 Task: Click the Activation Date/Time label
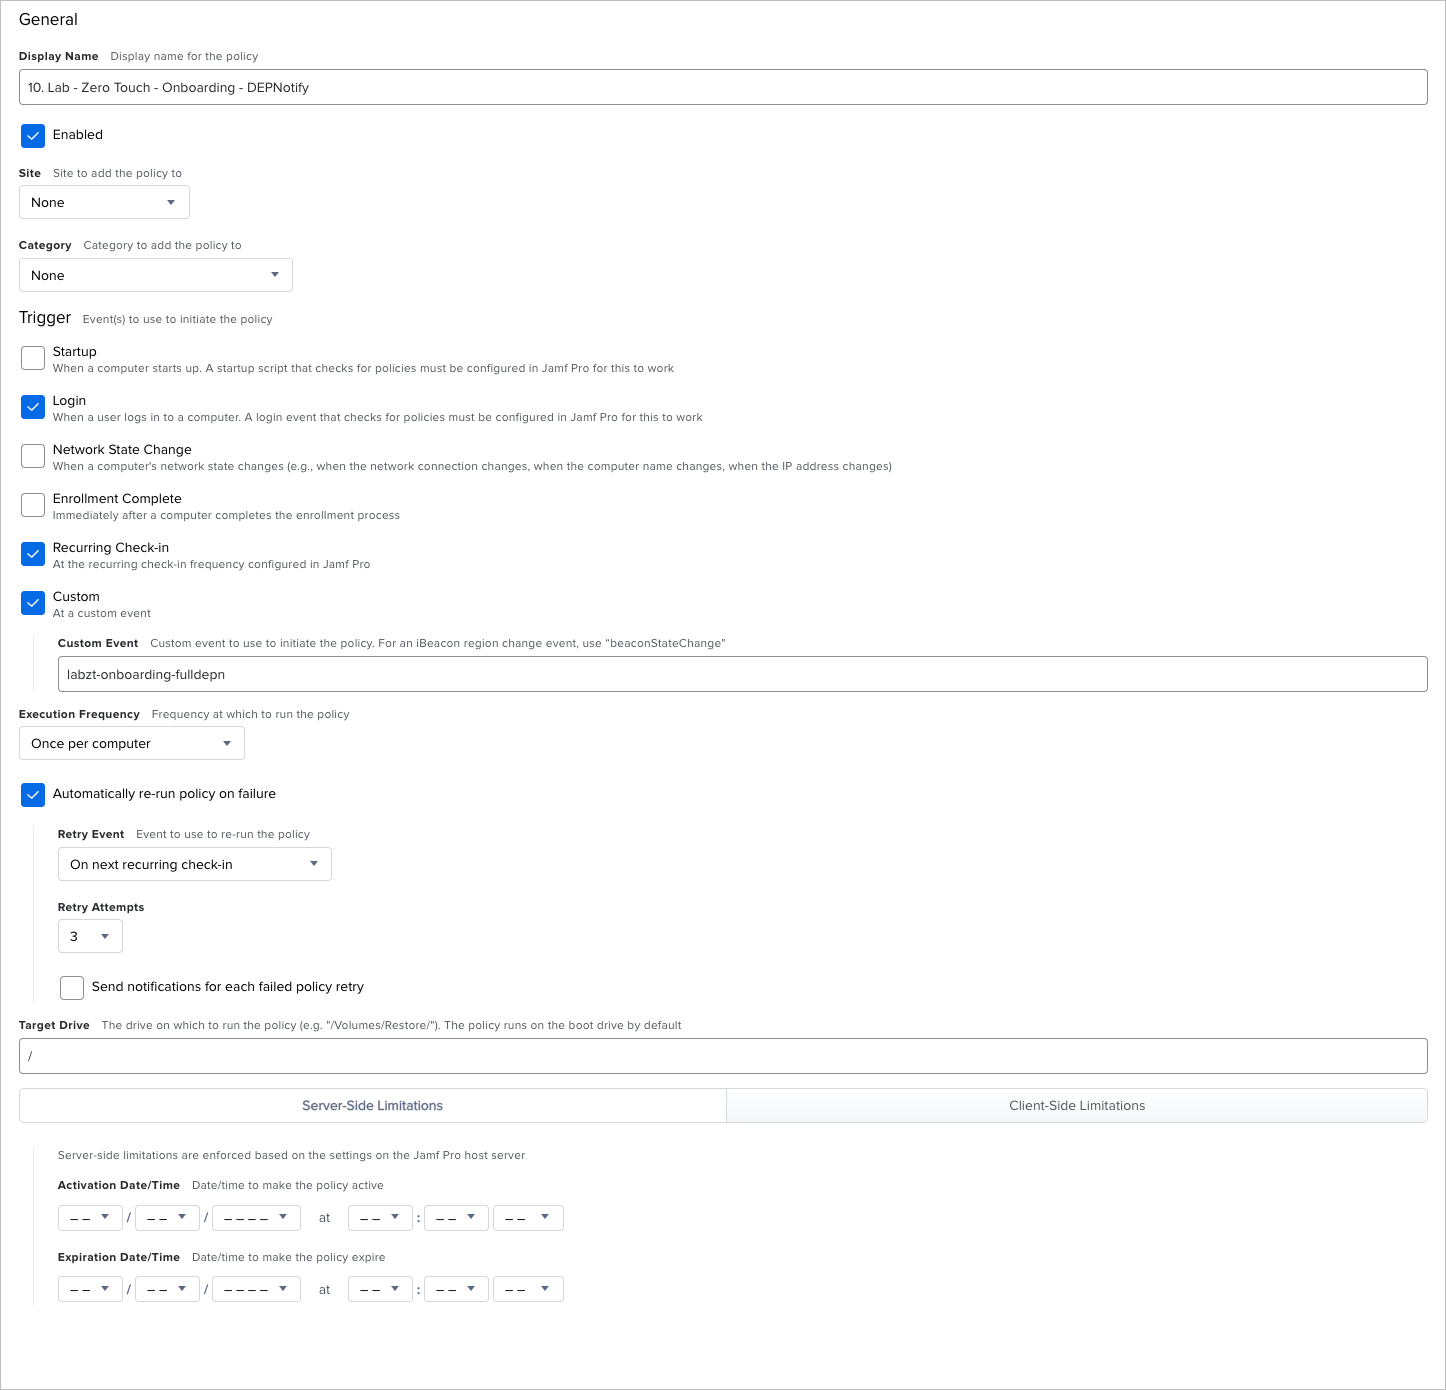click(x=119, y=1185)
